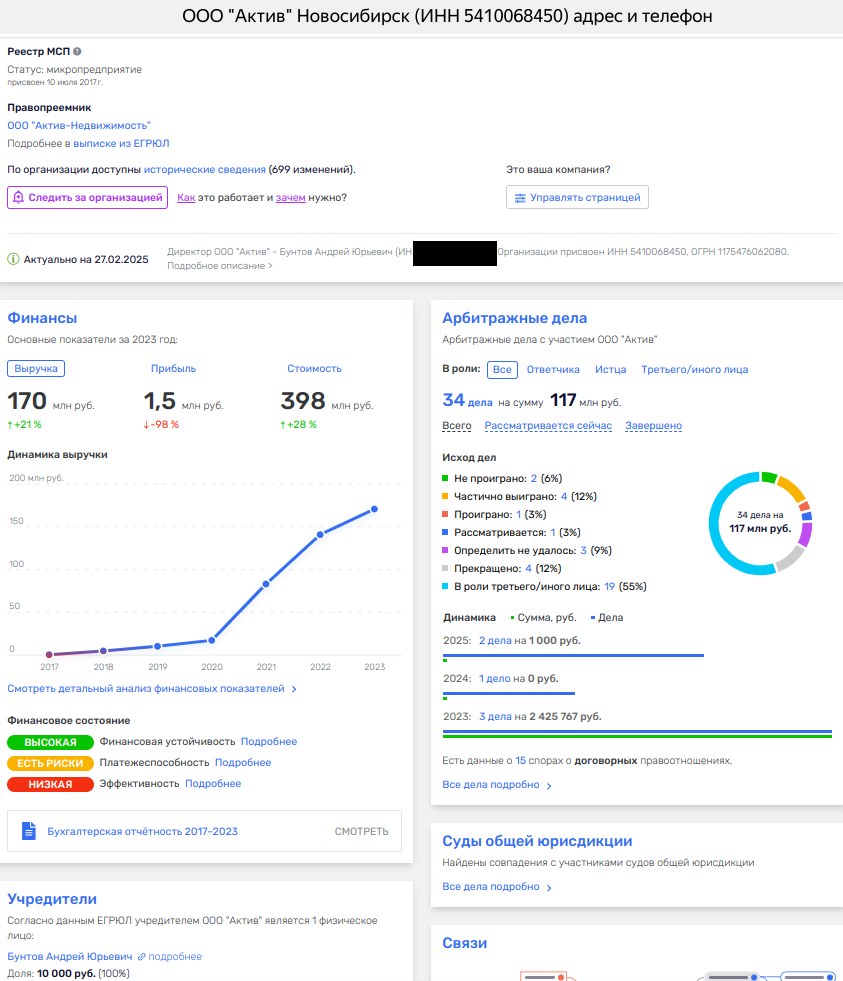The width and height of the screenshot is (843, 981).
Task: Select Все role filter in Арбитражные дела
Action: point(502,369)
